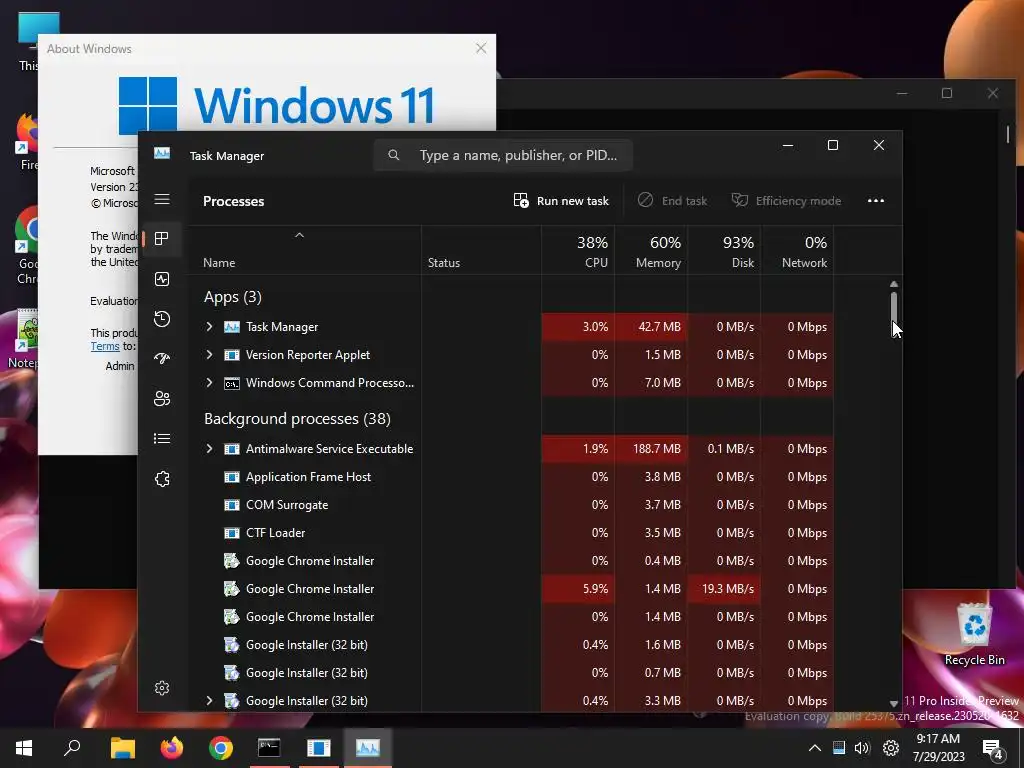
Task: Expand the Windows Command Processor row
Action: [x=209, y=383]
